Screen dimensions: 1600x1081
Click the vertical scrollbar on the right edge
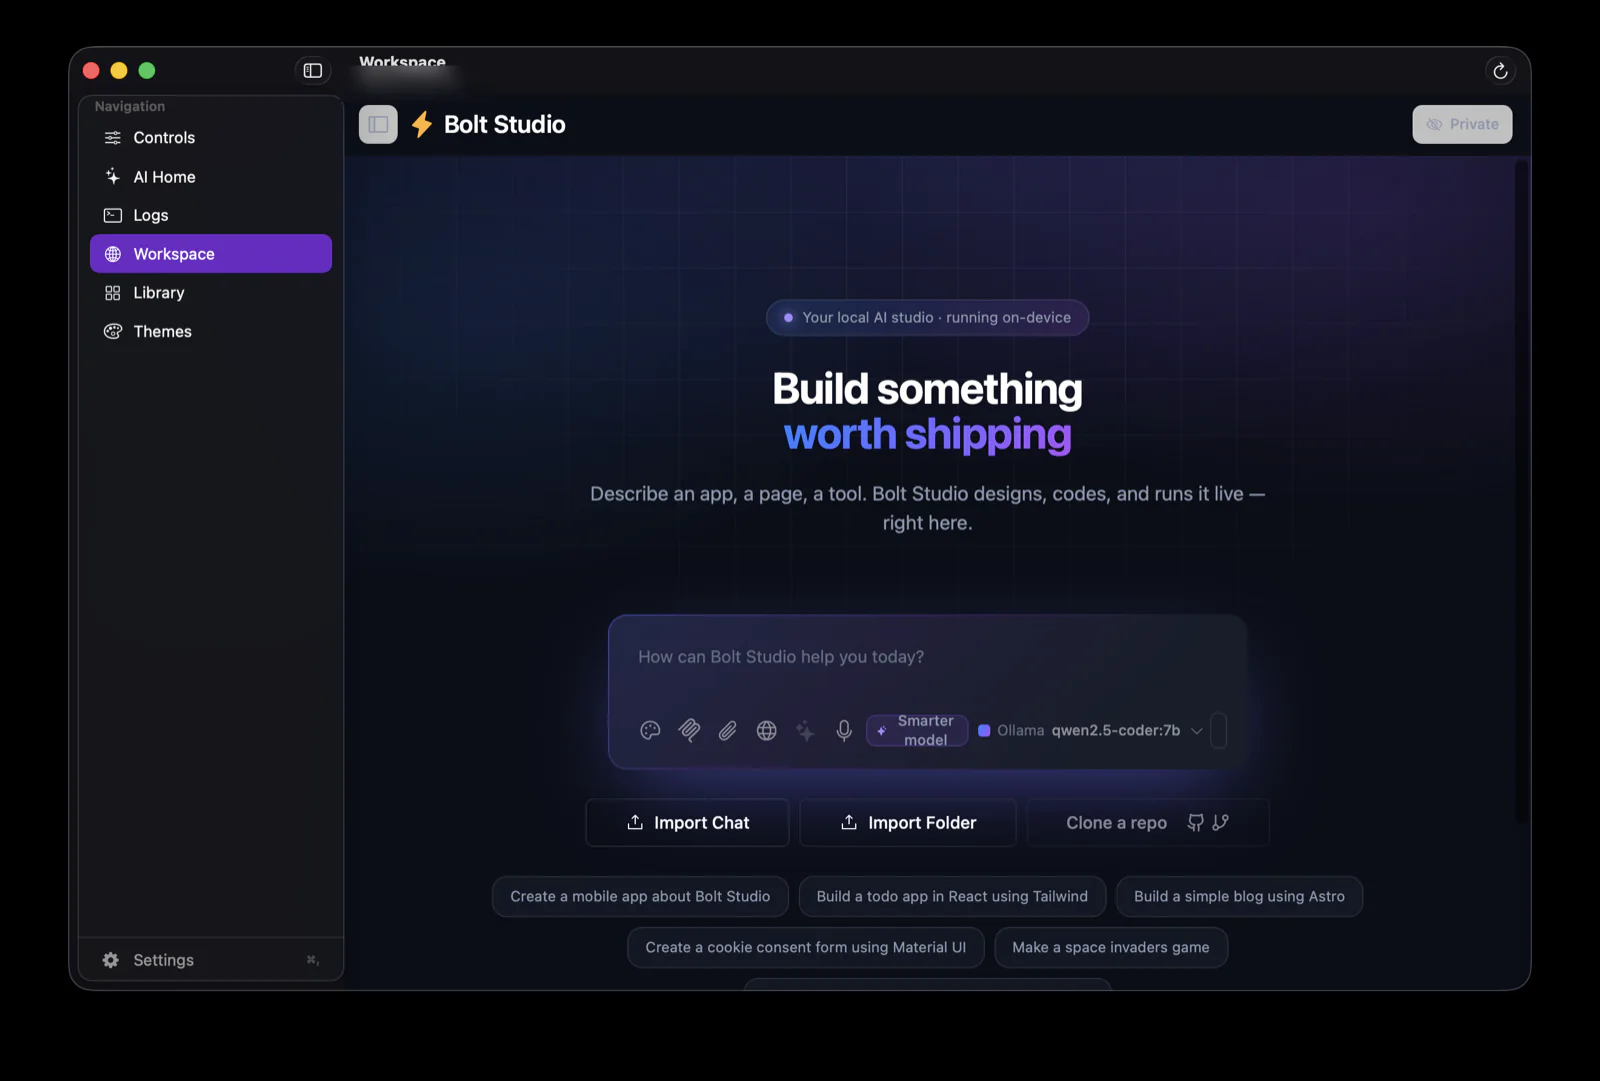1522,492
